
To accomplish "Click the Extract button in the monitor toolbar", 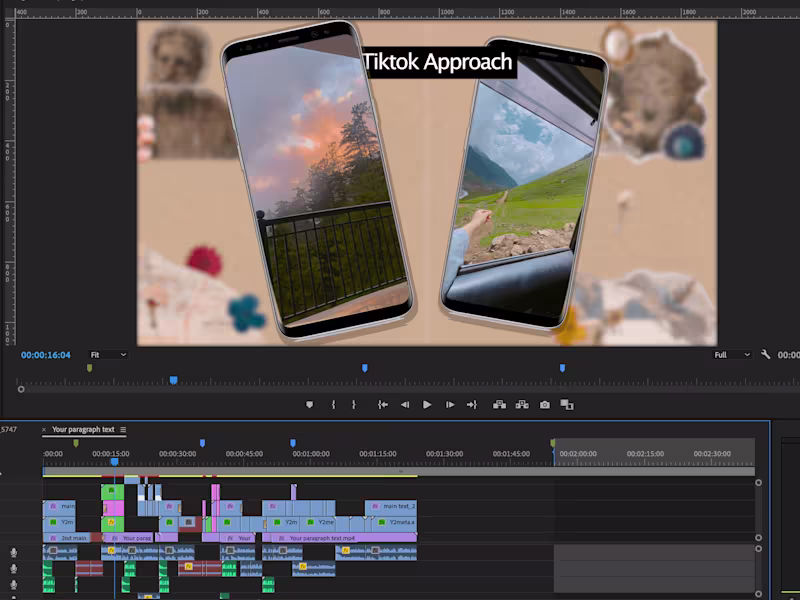I will pyautogui.click(x=522, y=405).
